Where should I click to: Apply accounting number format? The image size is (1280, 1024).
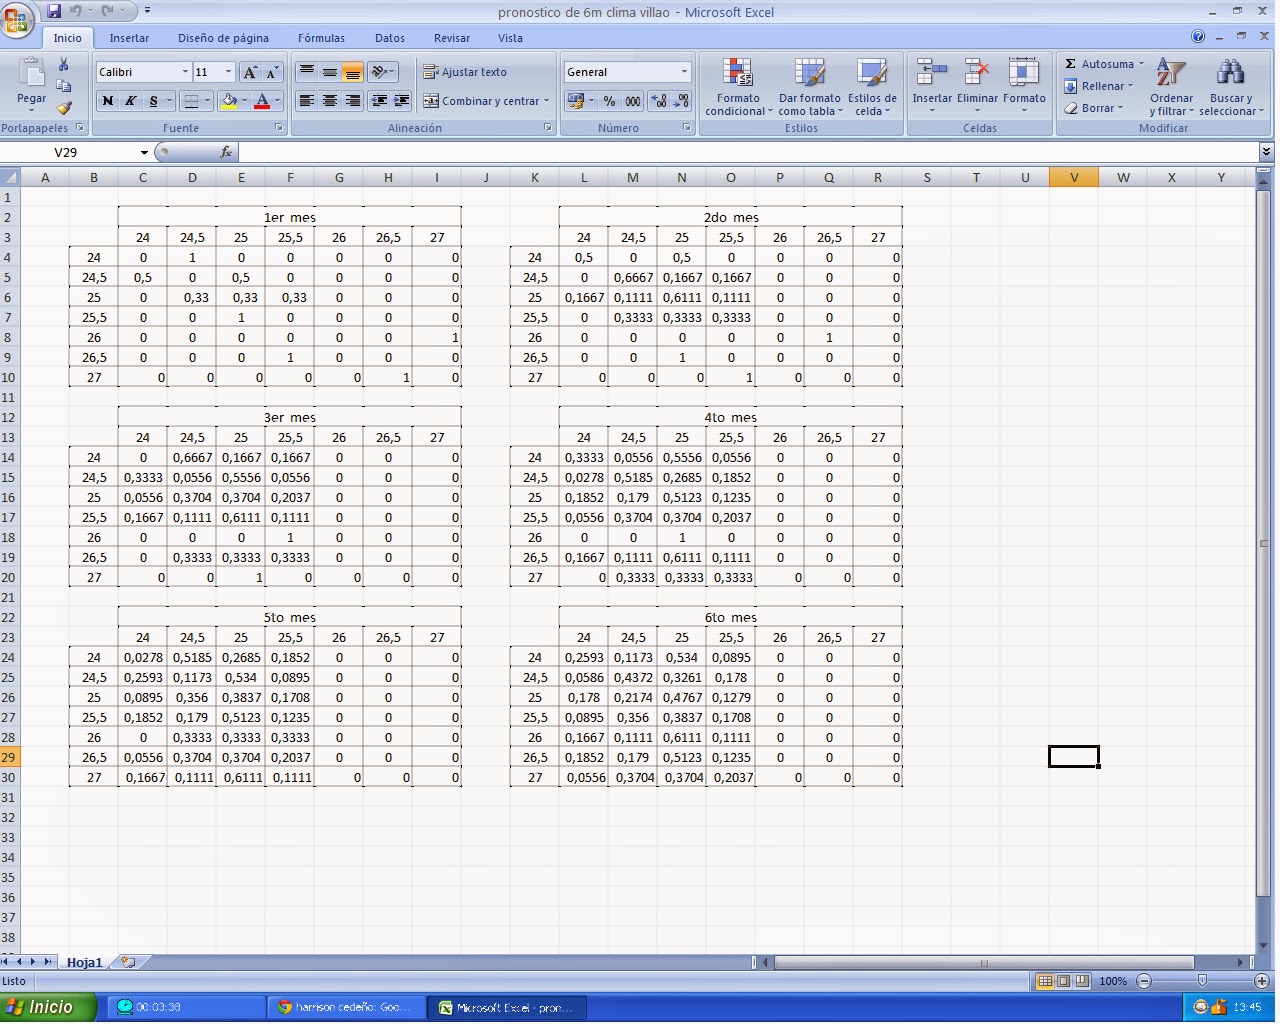[575, 101]
